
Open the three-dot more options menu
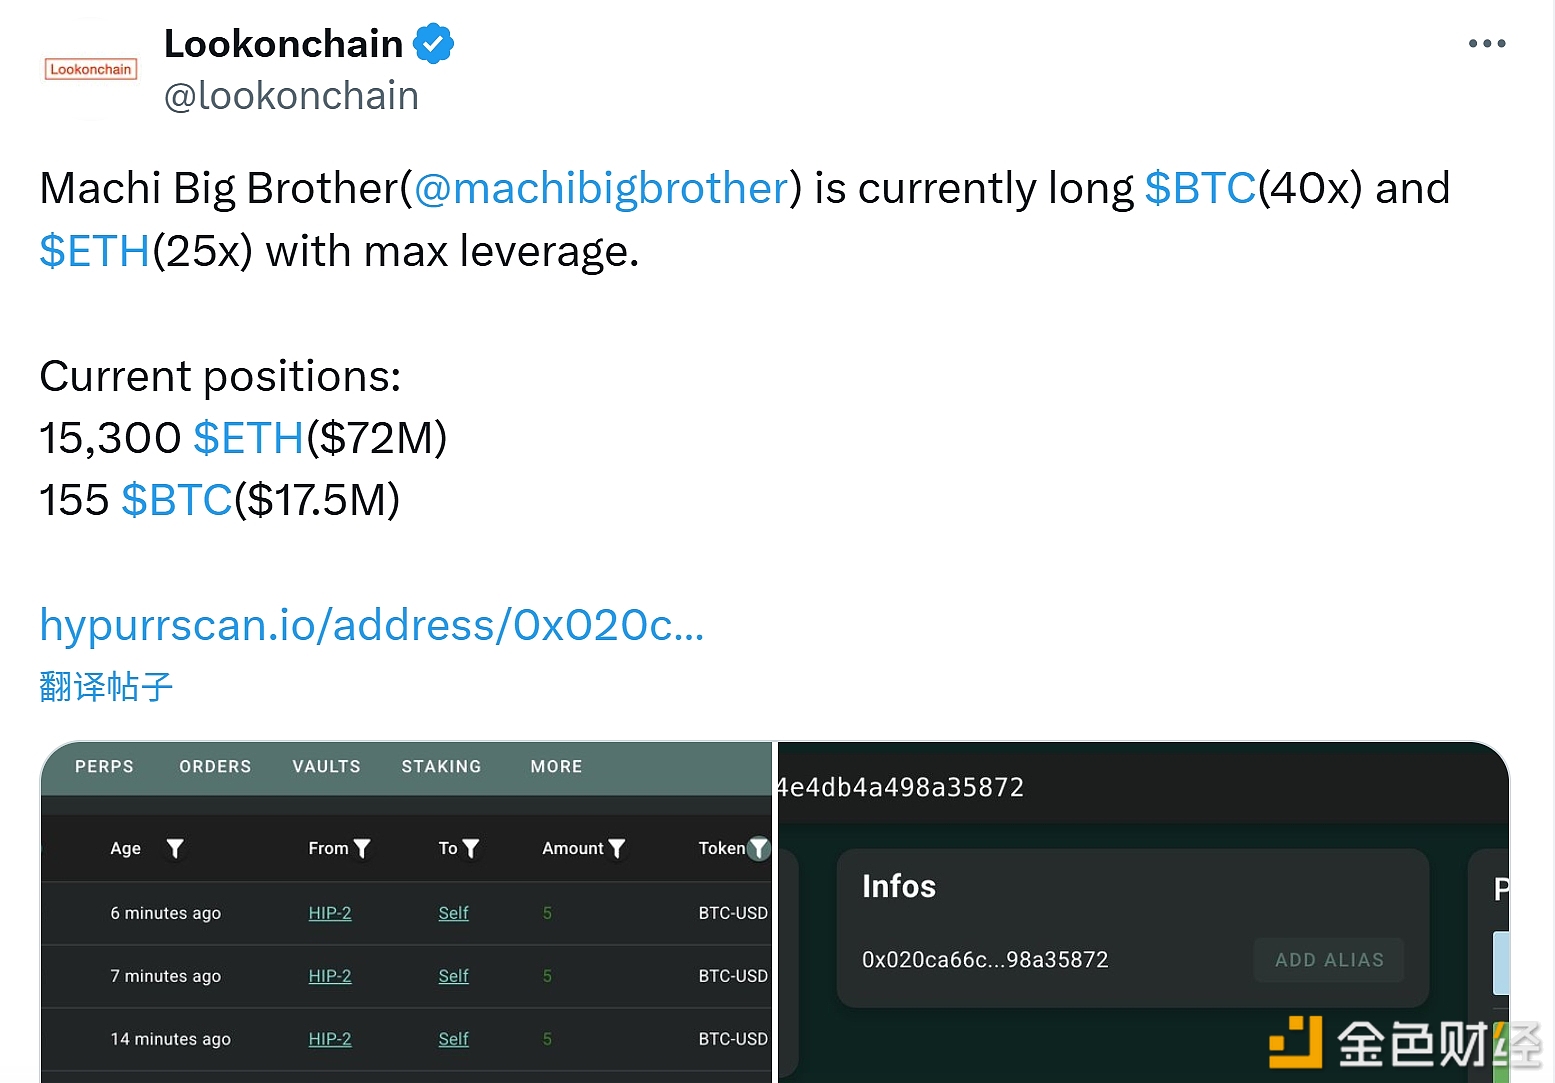1486,44
